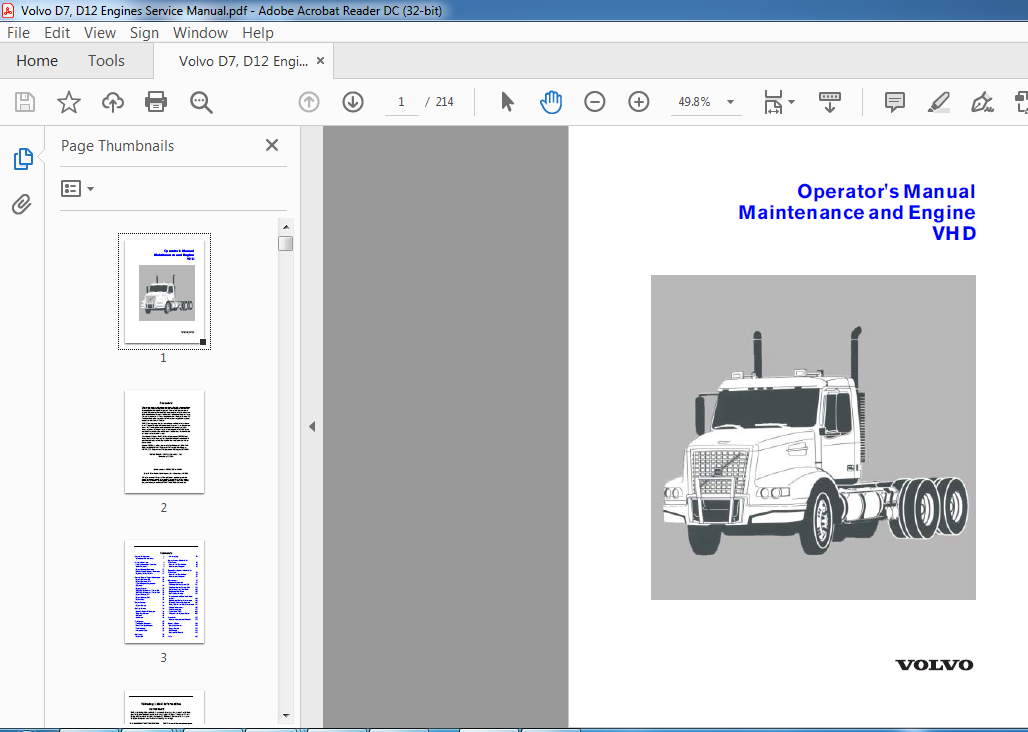Open the Sign document pen tool
1028x732 pixels.
tap(982, 102)
